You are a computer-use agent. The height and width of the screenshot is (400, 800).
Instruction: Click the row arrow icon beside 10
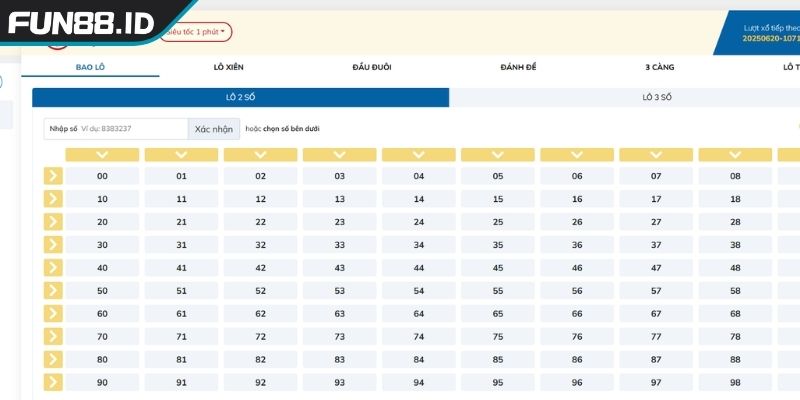[x=53, y=199]
